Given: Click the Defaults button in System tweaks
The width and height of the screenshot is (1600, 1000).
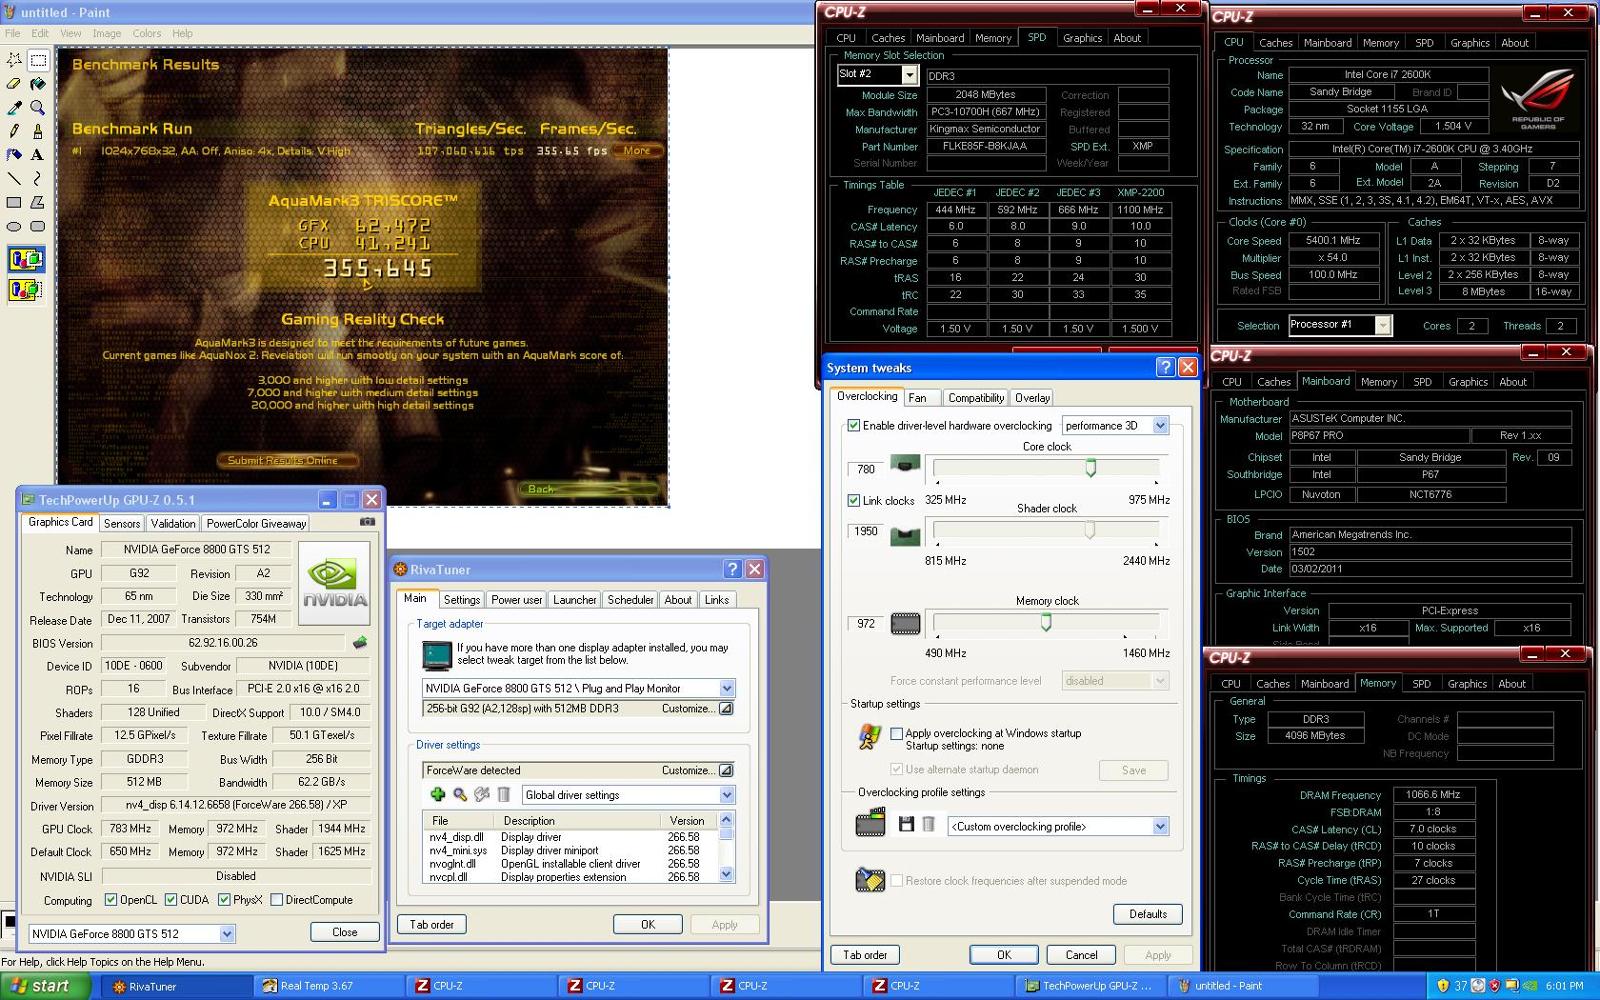Looking at the screenshot, I should 1148,914.
